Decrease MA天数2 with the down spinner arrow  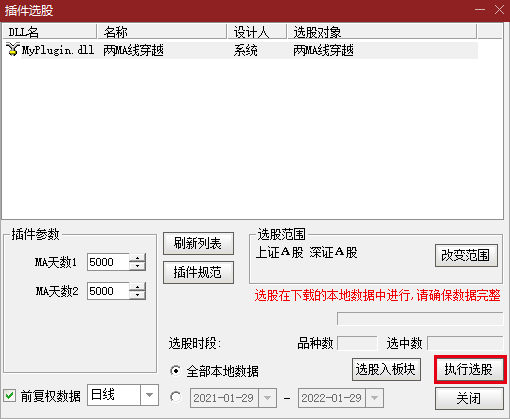point(138,295)
